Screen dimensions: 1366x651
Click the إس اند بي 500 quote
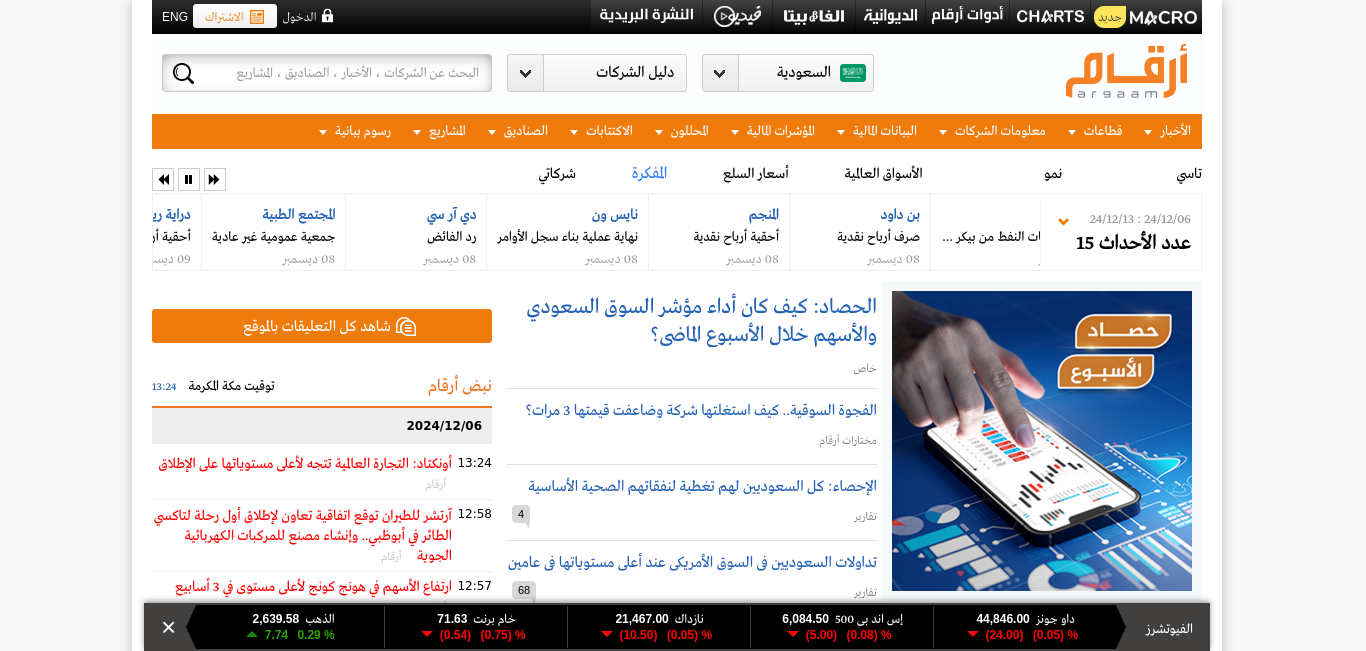(x=842, y=626)
